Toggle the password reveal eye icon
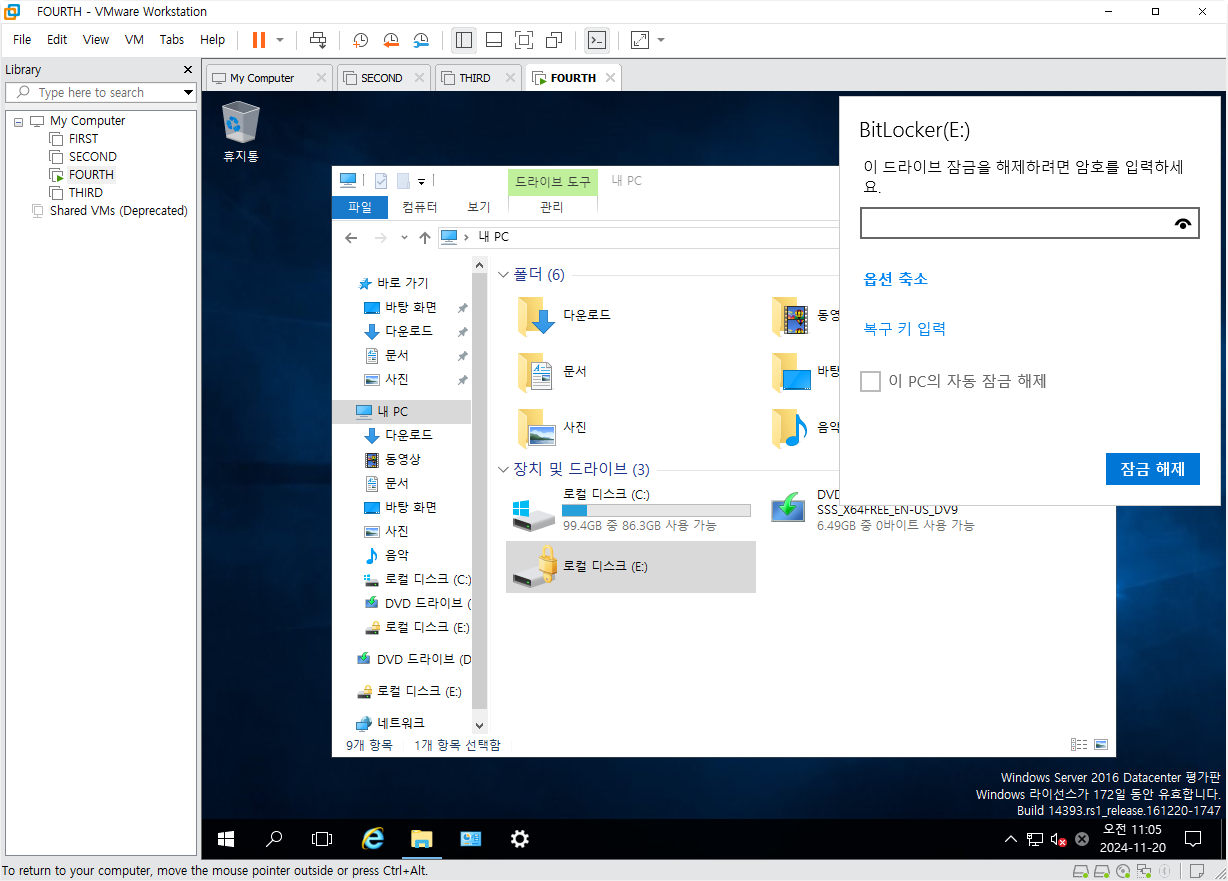 click(1184, 224)
